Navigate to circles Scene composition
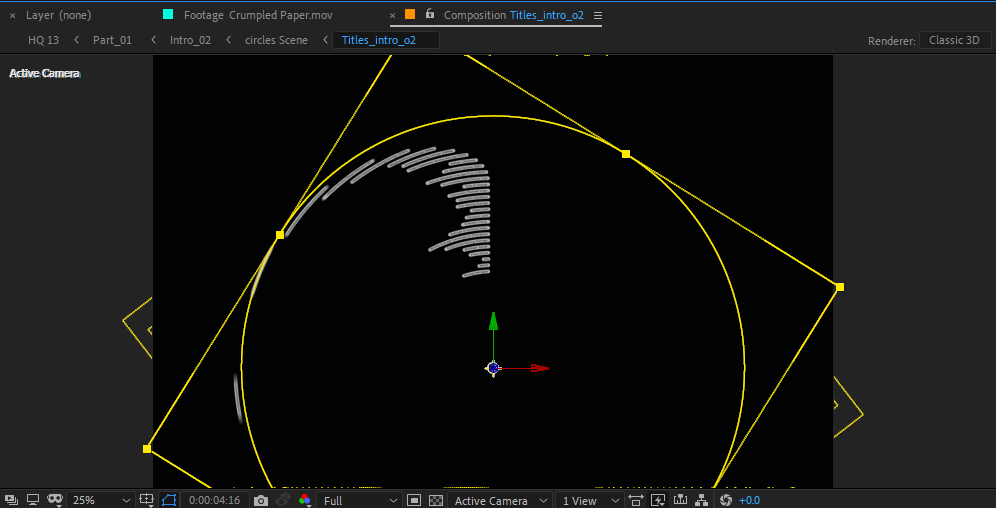This screenshot has width=996, height=508. coord(276,40)
